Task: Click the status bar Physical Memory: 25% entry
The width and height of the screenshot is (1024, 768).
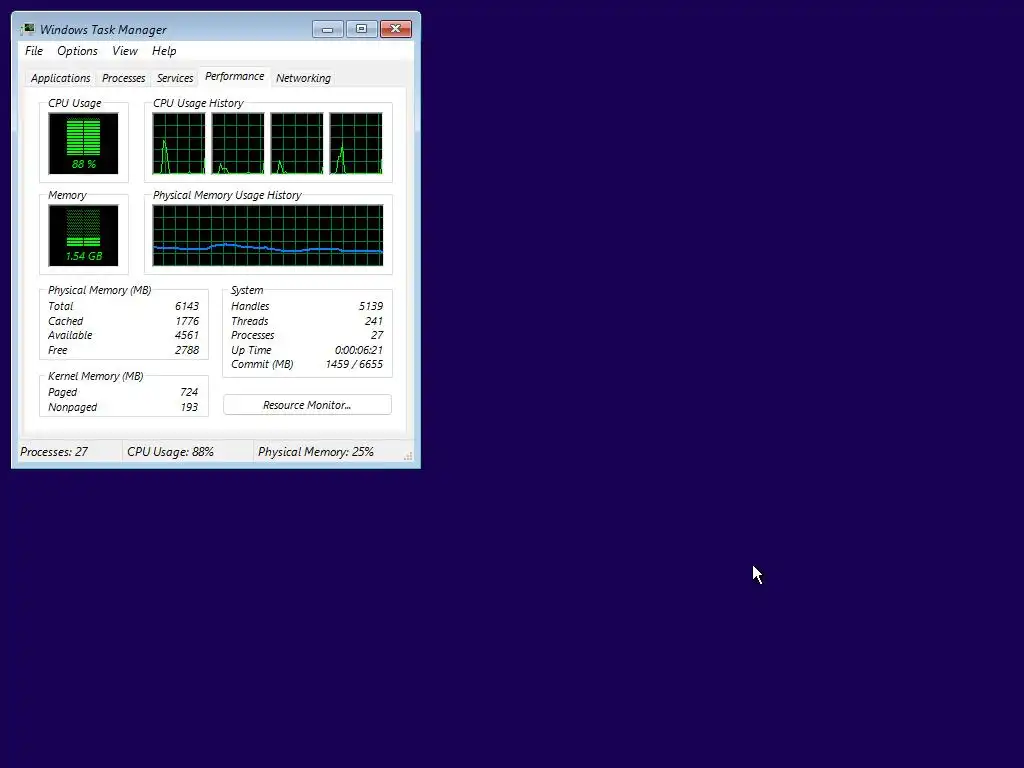Action: click(316, 452)
